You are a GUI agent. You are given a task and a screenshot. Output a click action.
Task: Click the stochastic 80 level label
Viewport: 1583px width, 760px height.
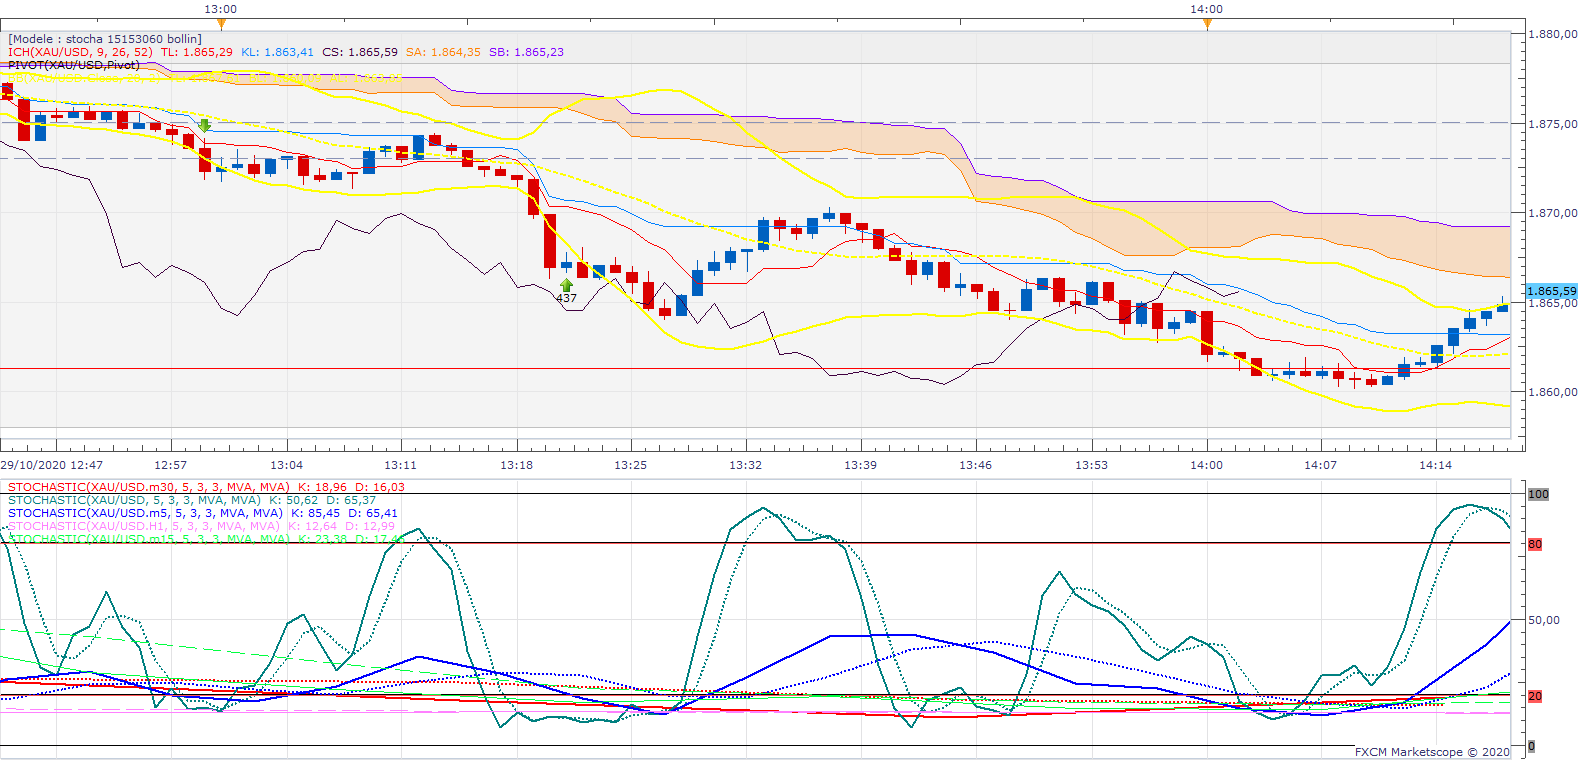click(1535, 544)
